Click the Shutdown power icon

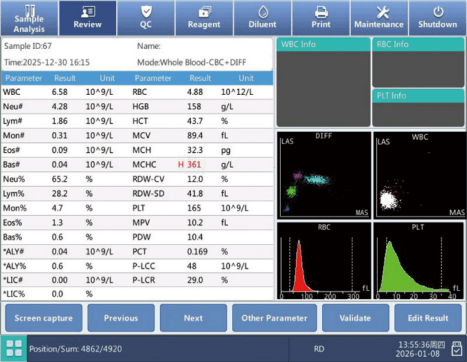[438, 12]
